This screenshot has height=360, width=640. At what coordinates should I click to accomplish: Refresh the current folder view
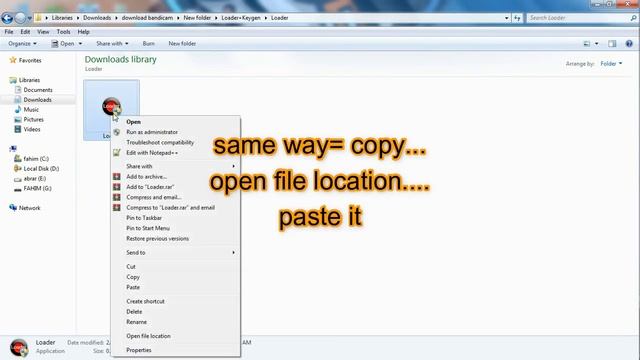517,18
